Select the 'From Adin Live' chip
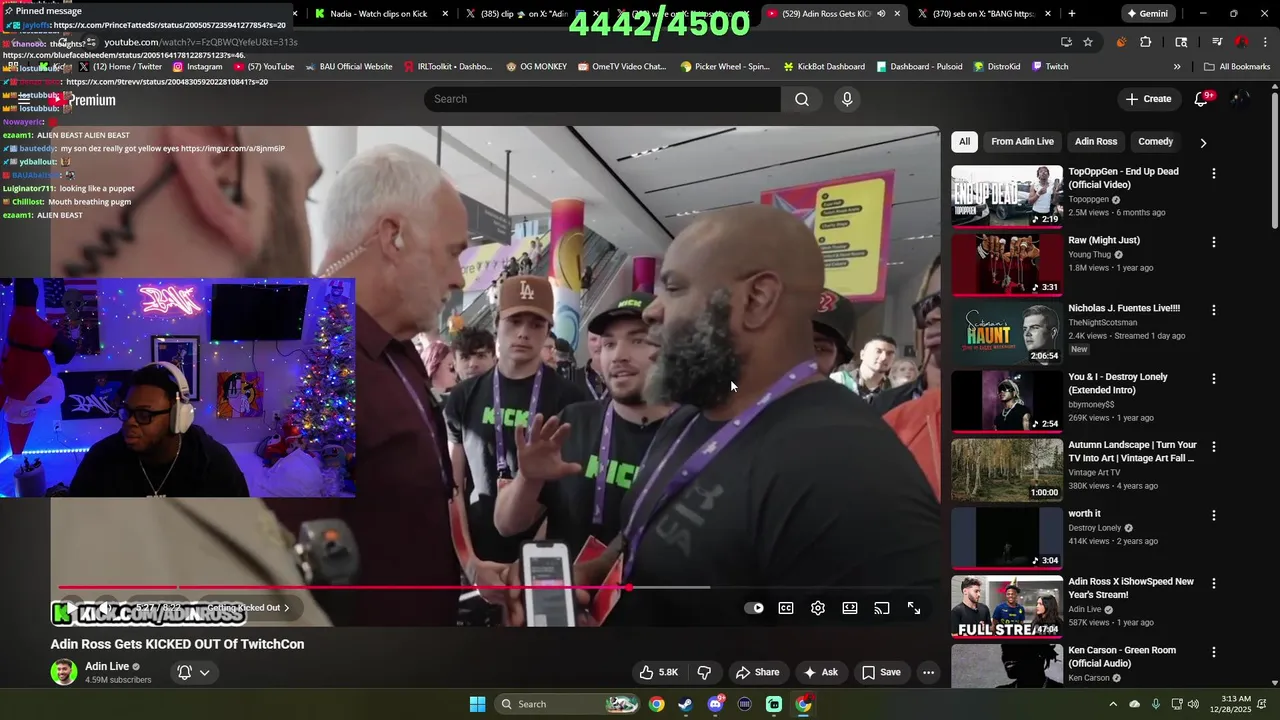This screenshot has height=720, width=1280. (1022, 142)
